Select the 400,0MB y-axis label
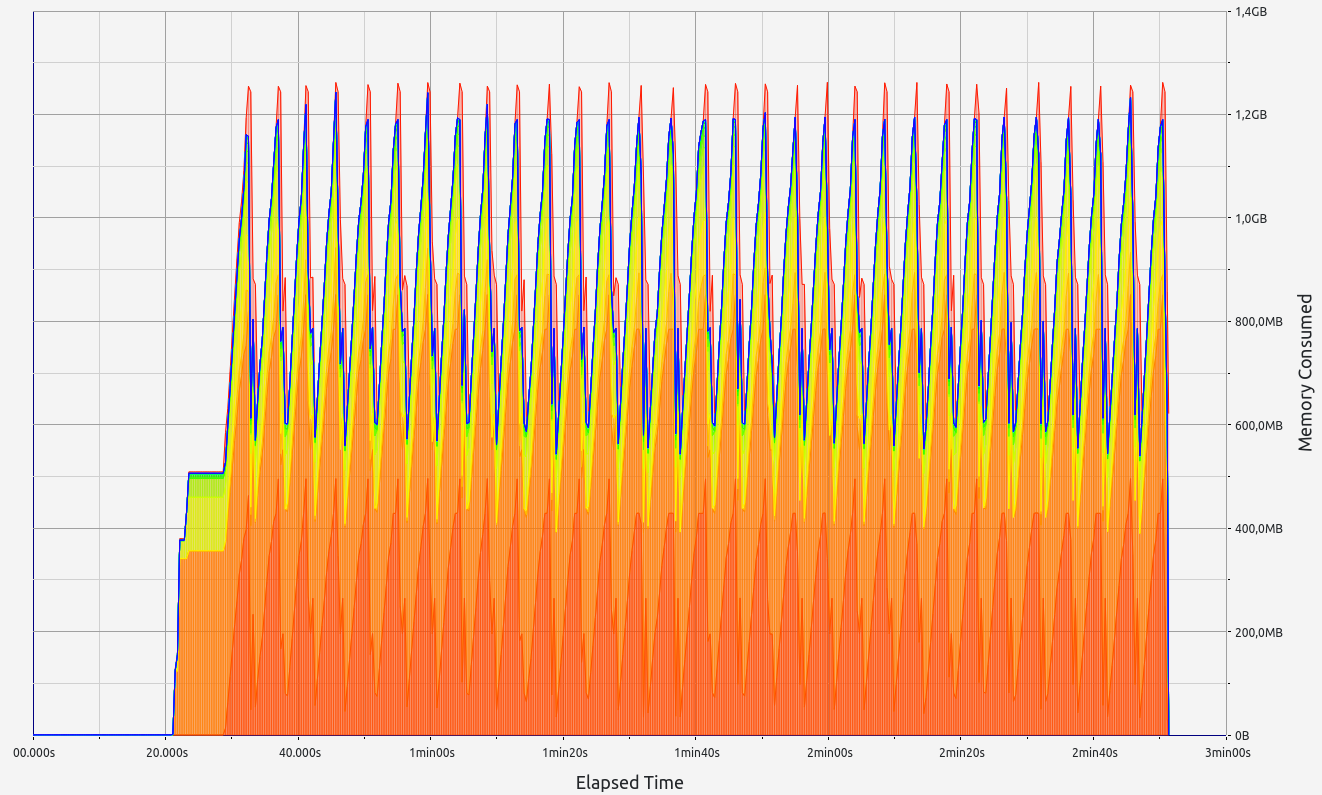Screen dimensions: 1322x795 tap(1259, 529)
